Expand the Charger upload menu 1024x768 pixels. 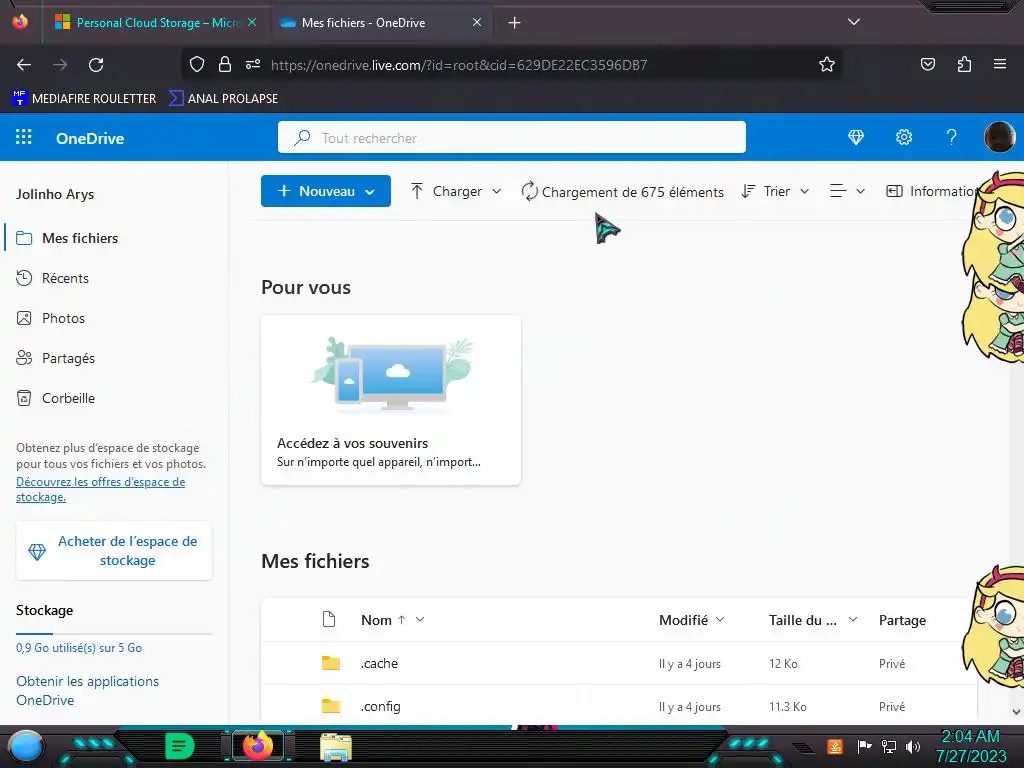pyautogui.click(x=456, y=191)
